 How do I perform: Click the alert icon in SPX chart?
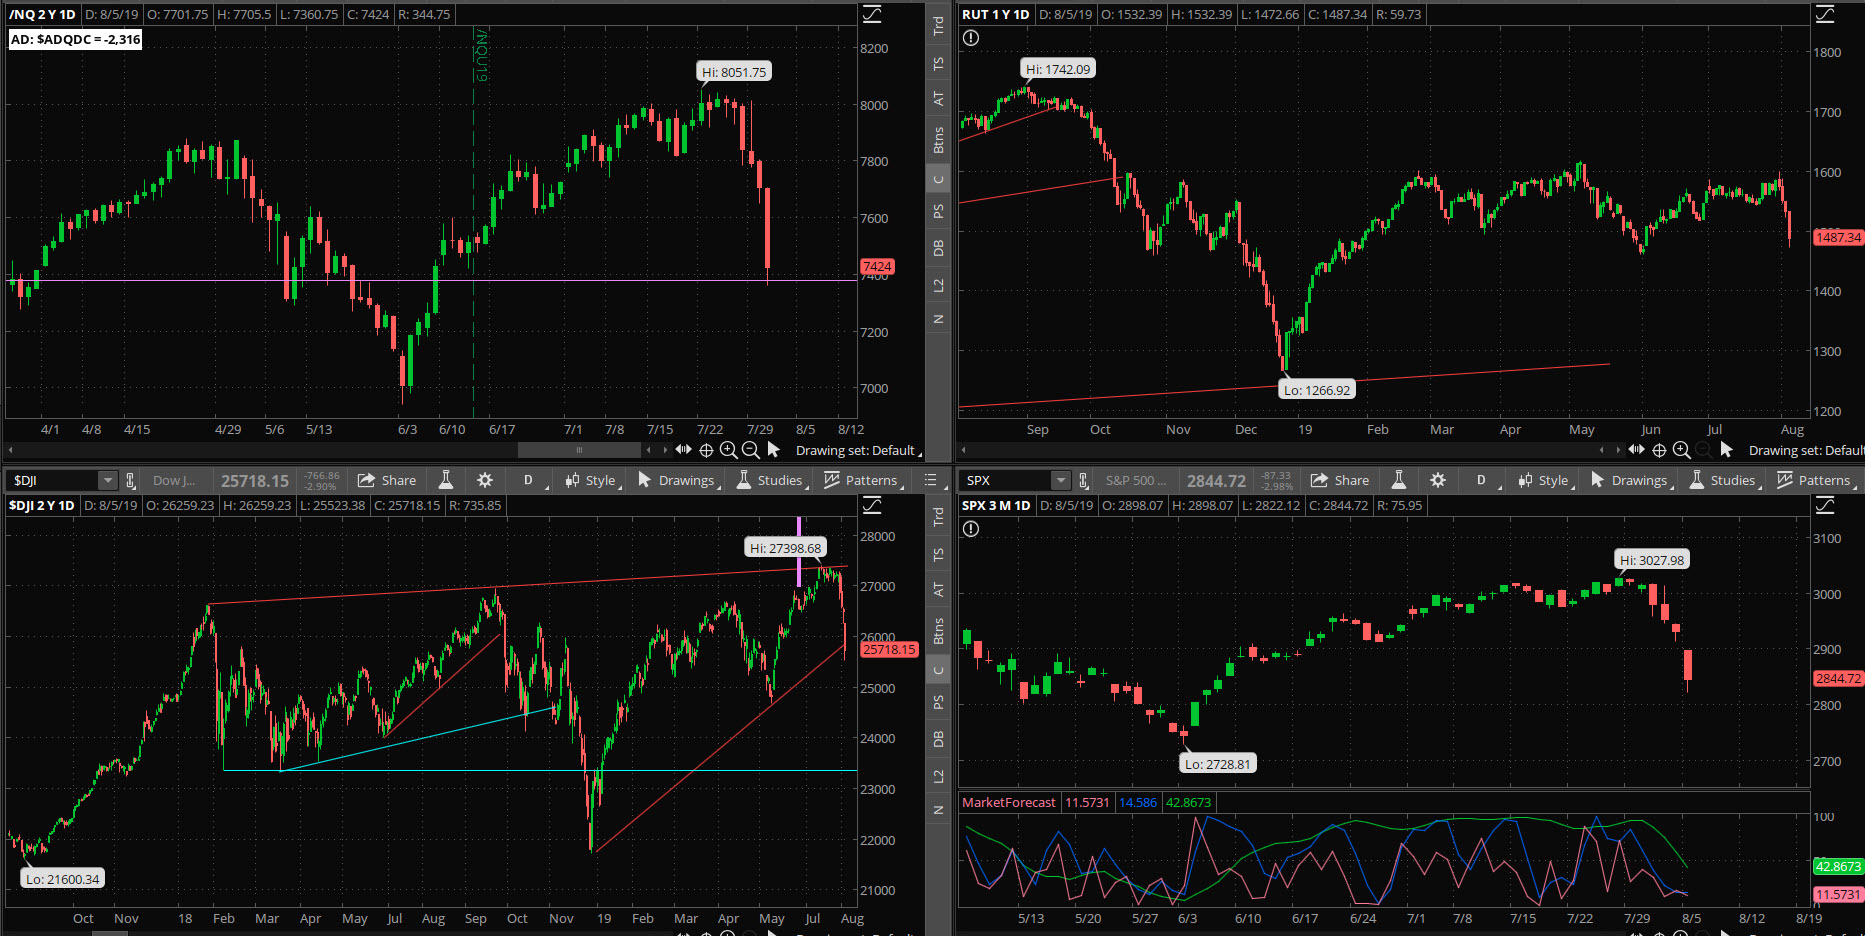click(x=971, y=529)
